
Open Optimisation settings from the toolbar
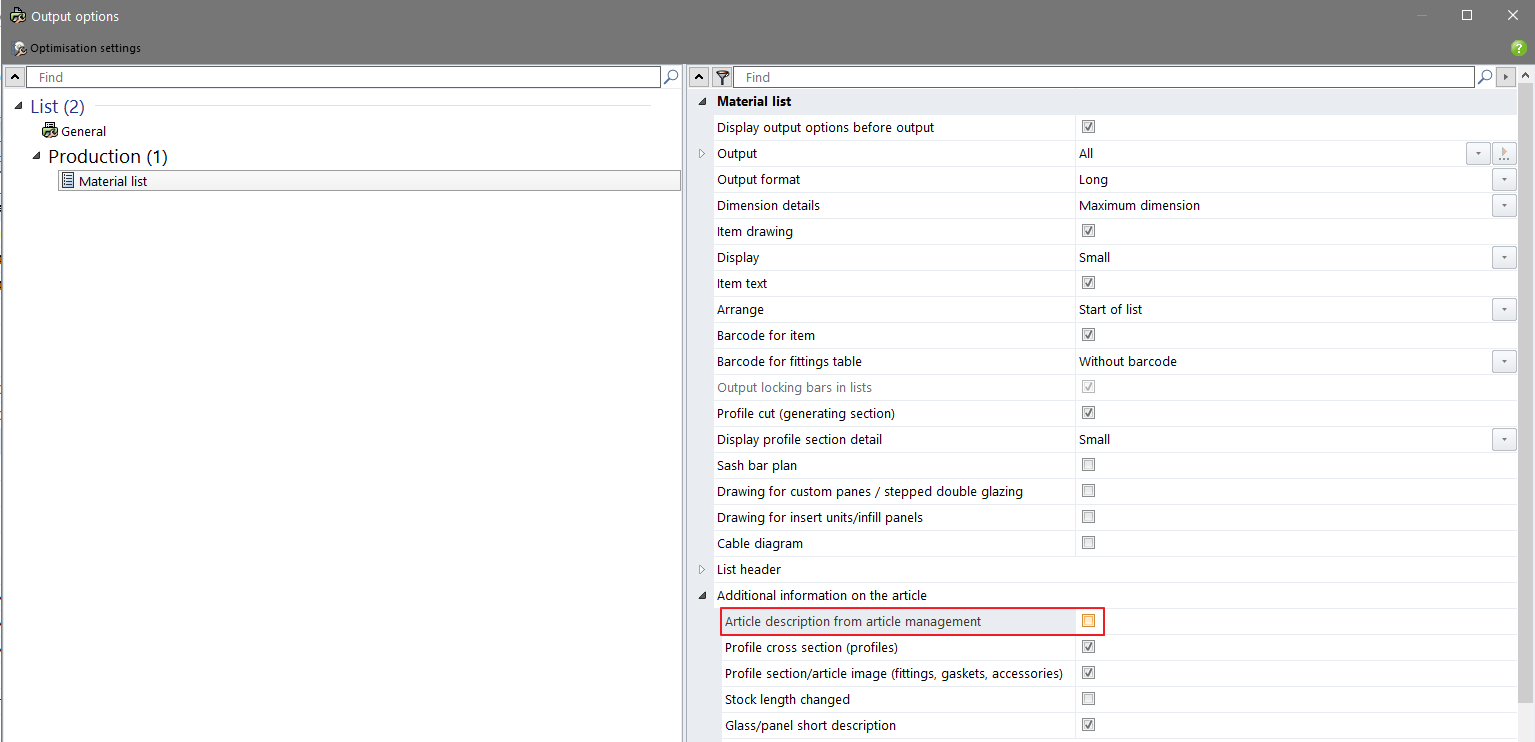pyautogui.click(x=77, y=48)
